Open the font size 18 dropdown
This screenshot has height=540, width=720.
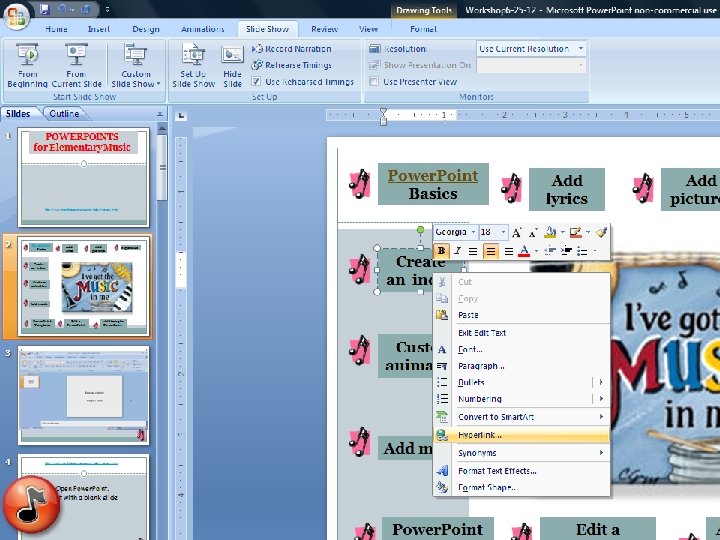[x=504, y=232]
